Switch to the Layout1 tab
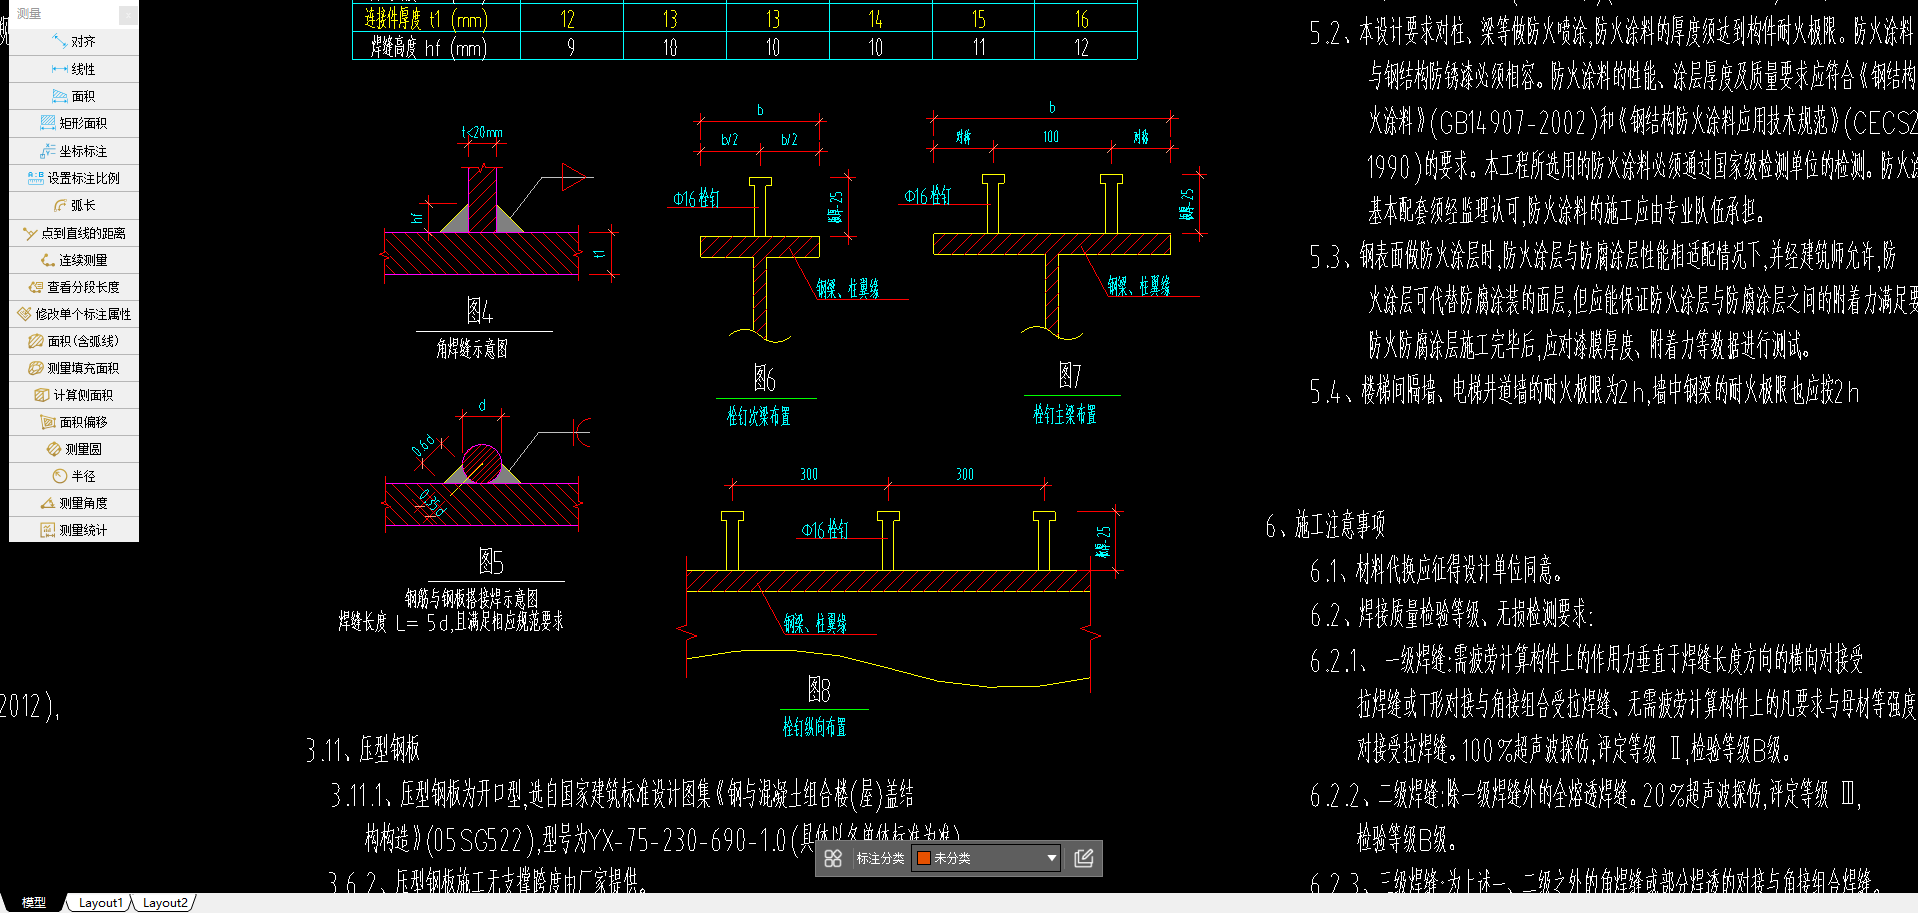This screenshot has width=1918, height=913. (x=101, y=902)
